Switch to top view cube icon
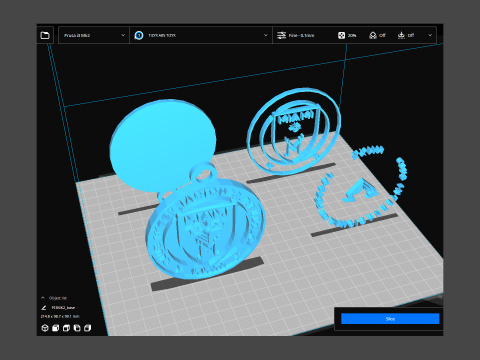Screen dimensions: 480x360 click(x=66, y=328)
